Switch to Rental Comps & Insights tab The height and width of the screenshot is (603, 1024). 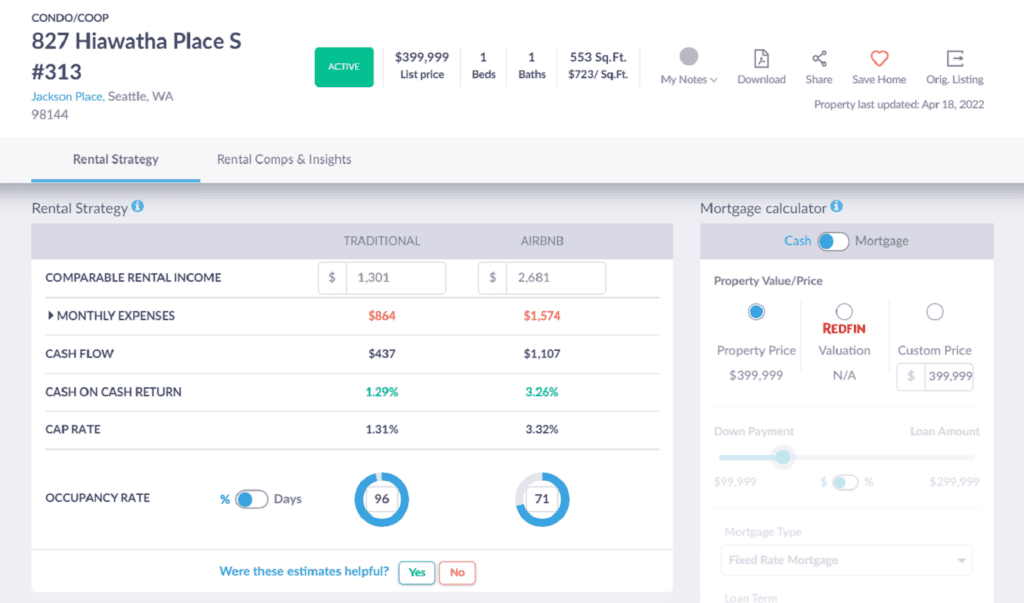284,159
